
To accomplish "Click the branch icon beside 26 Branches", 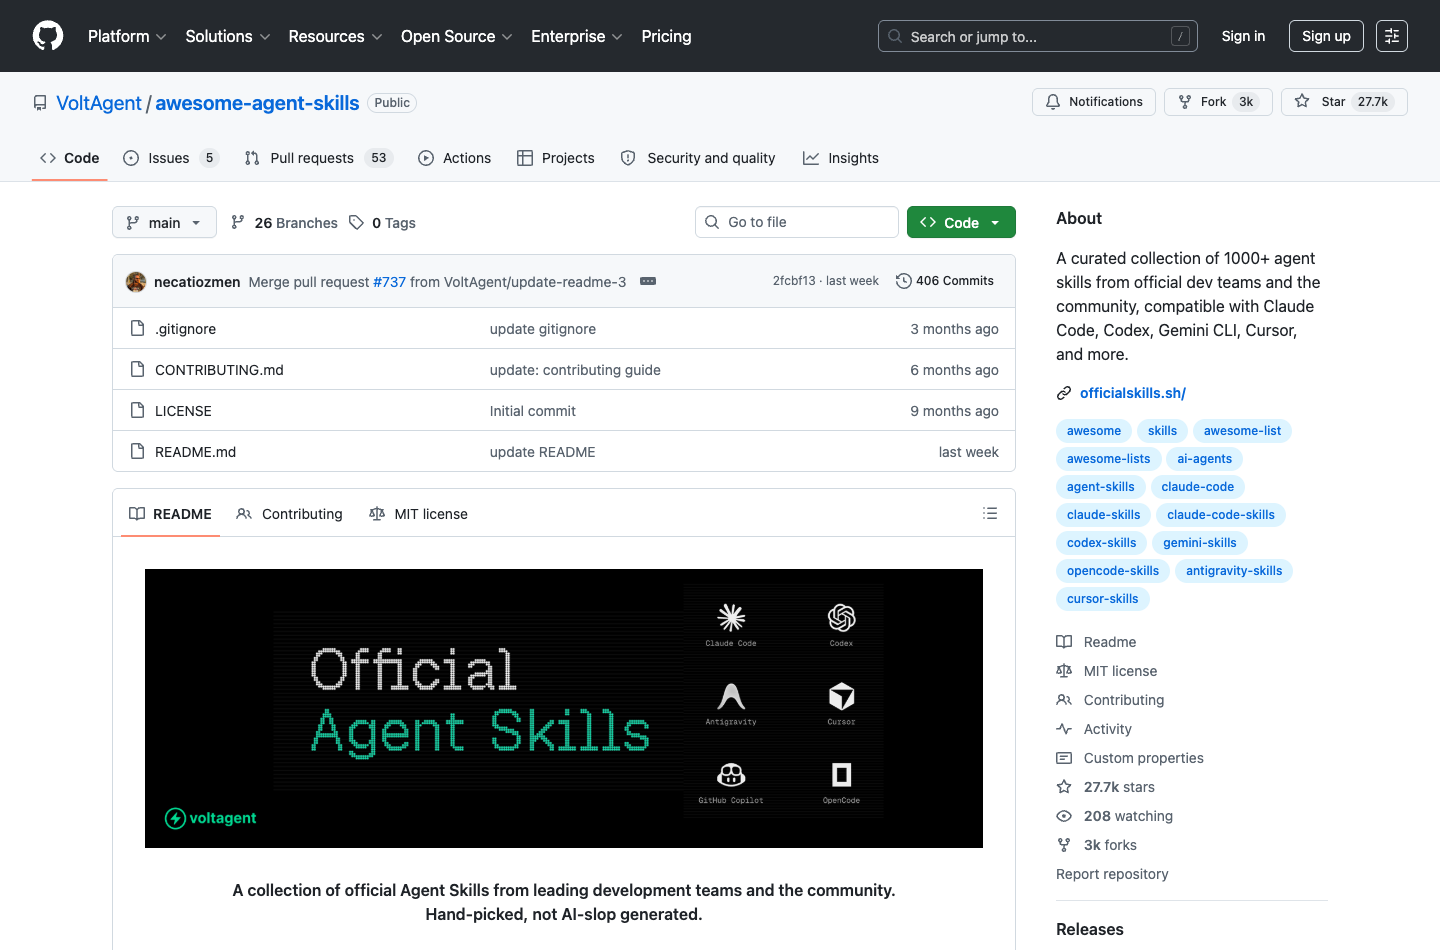I will (238, 222).
